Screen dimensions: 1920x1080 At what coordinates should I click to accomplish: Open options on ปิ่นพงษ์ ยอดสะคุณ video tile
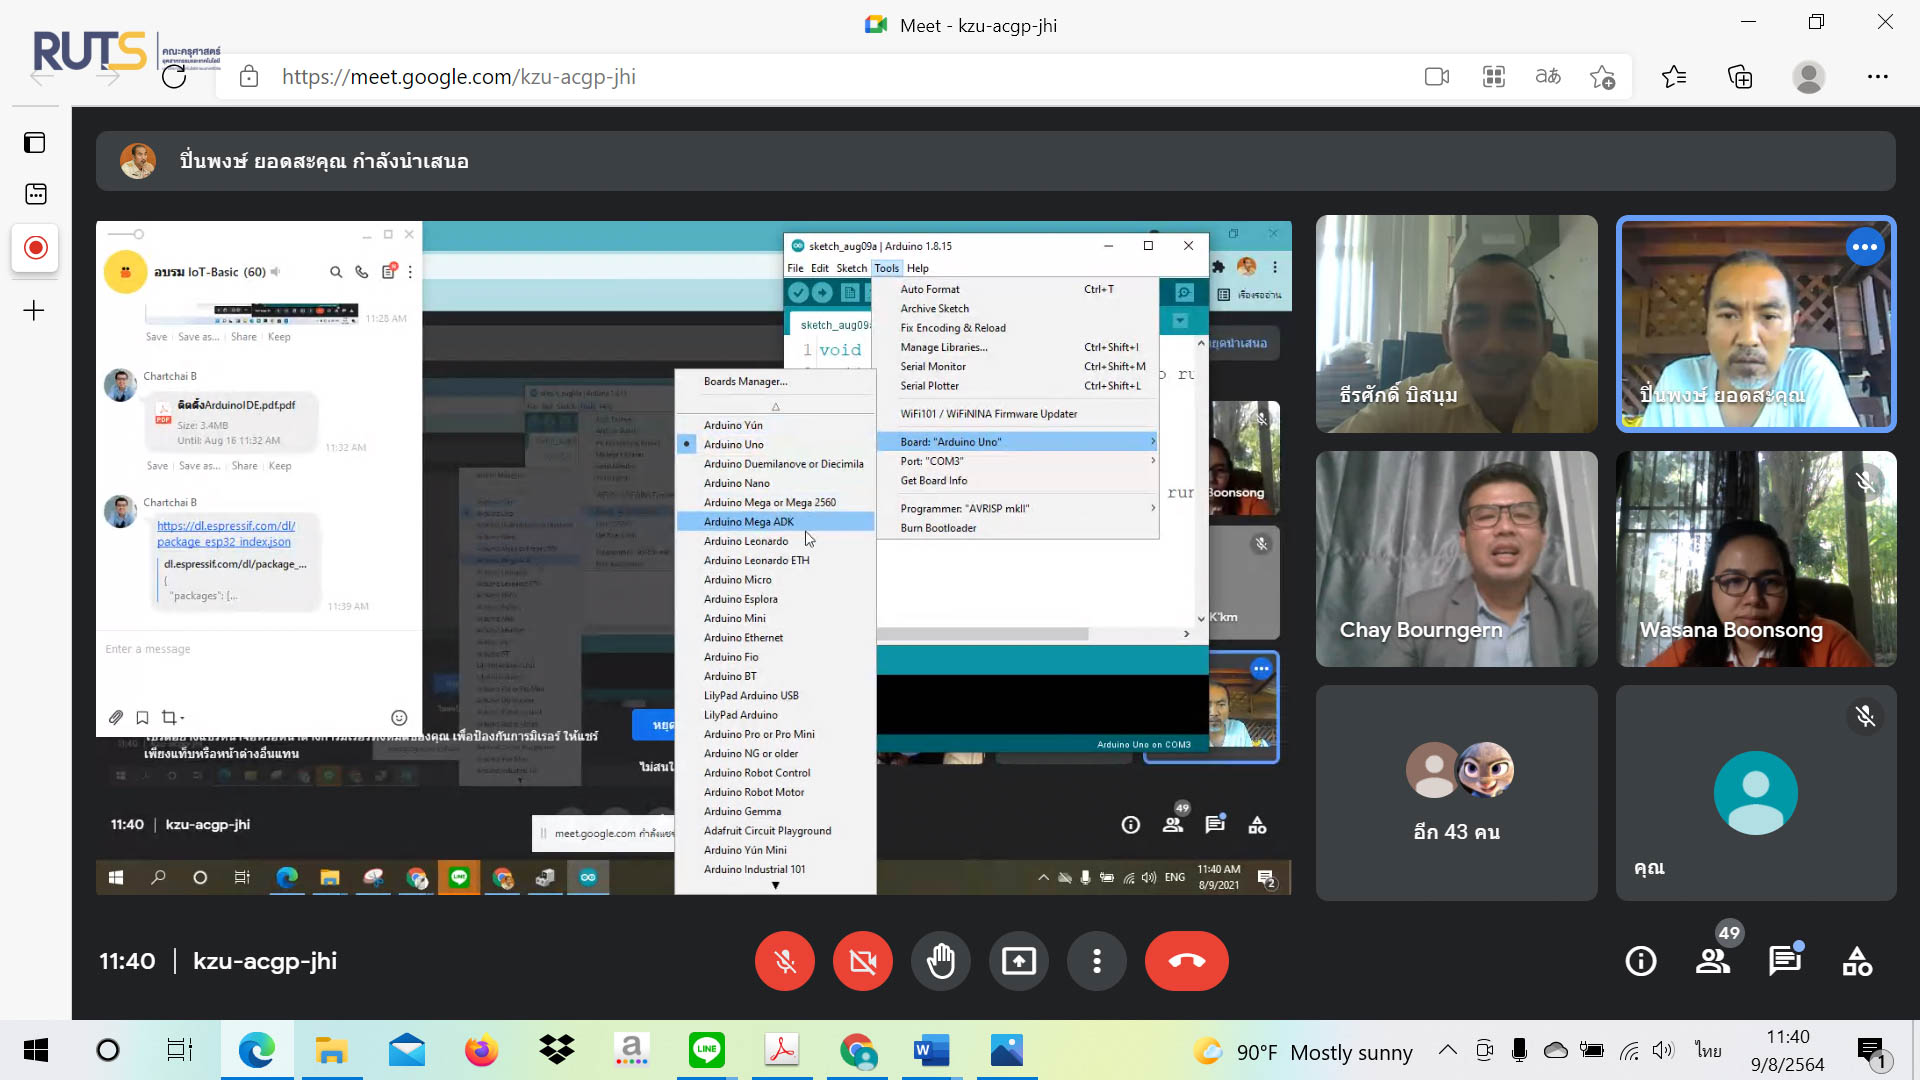(x=1865, y=247)
